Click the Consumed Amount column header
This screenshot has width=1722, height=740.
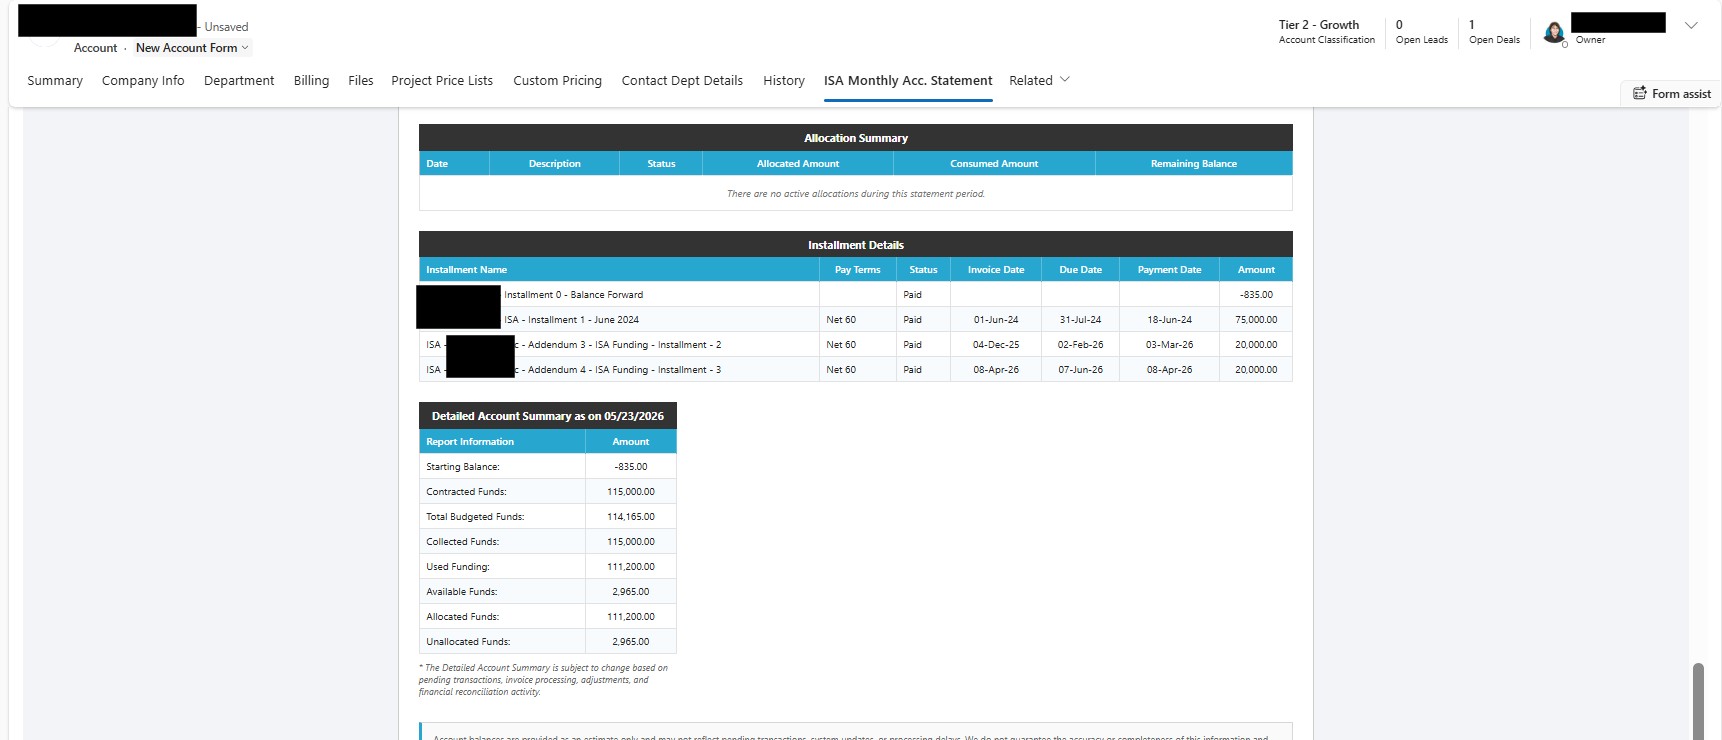[x=994, y=163]
